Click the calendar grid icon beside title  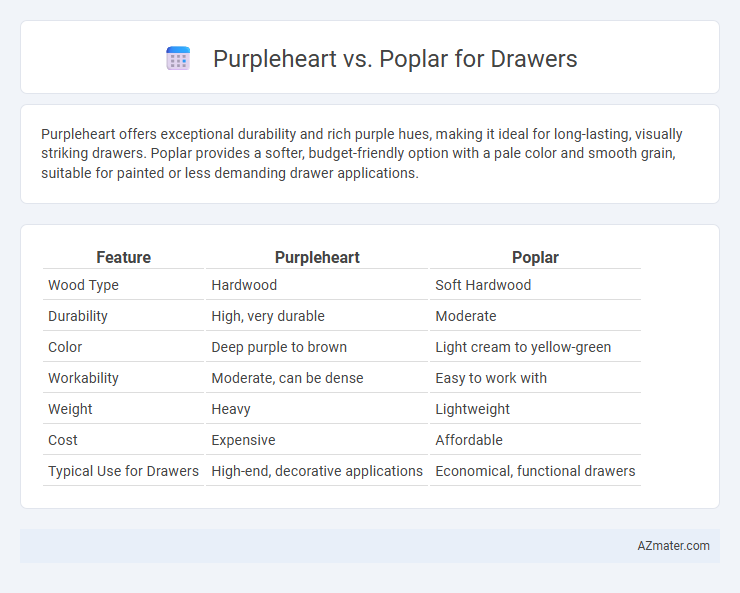[178, 58]
